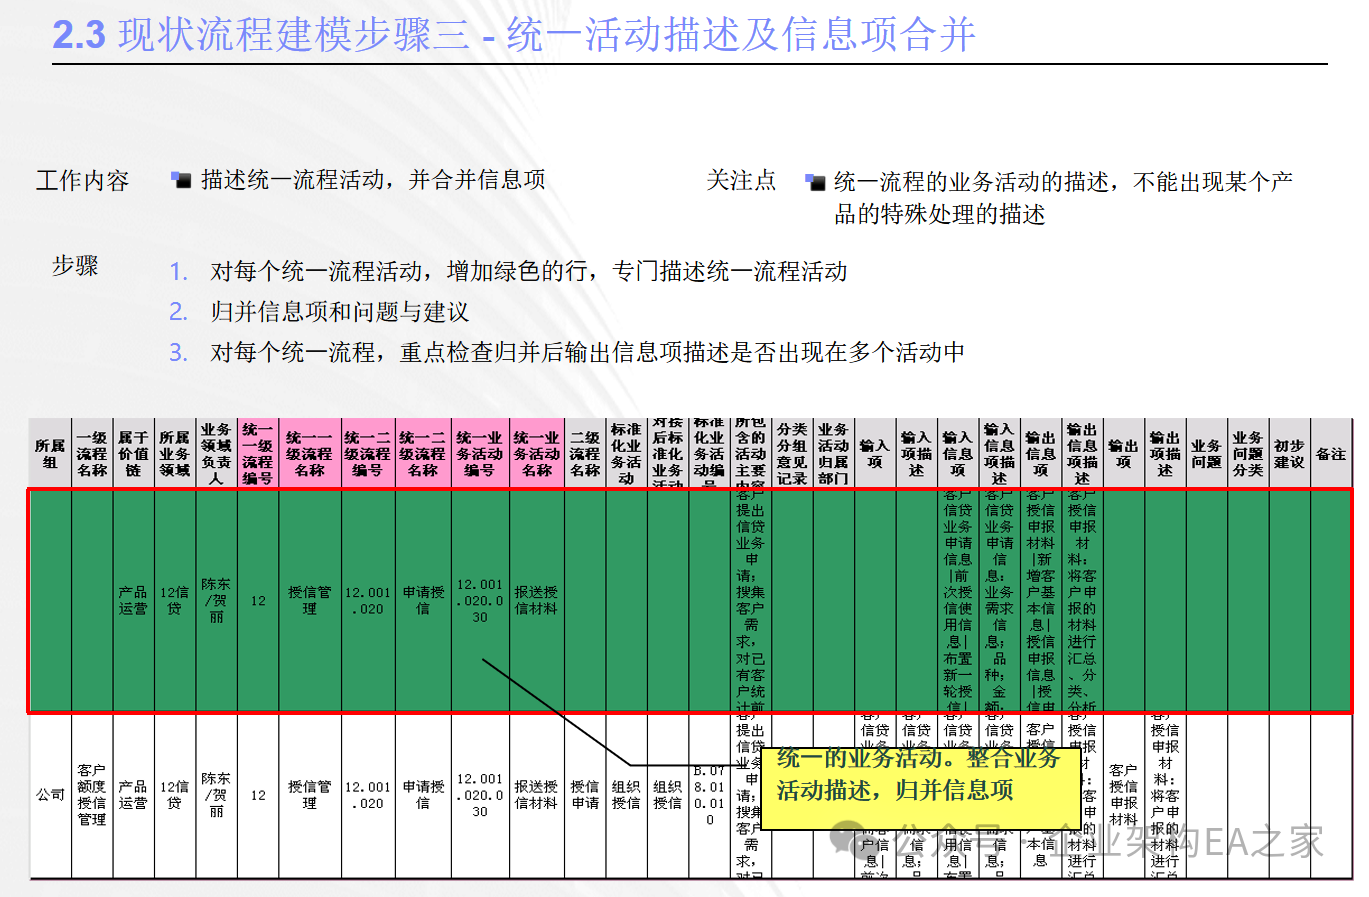
Task: Select the '业务领域负责人' column header
Action: (x=216, y=454)
